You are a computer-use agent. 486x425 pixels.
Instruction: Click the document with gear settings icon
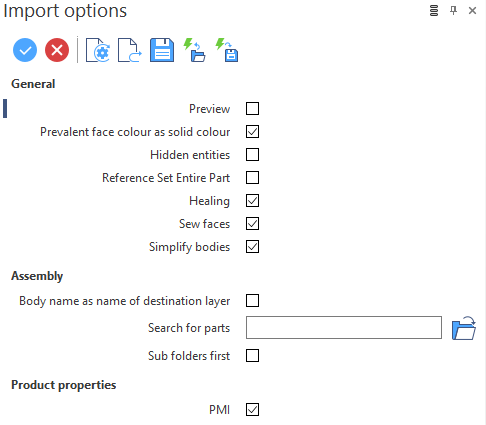[98, 50]
